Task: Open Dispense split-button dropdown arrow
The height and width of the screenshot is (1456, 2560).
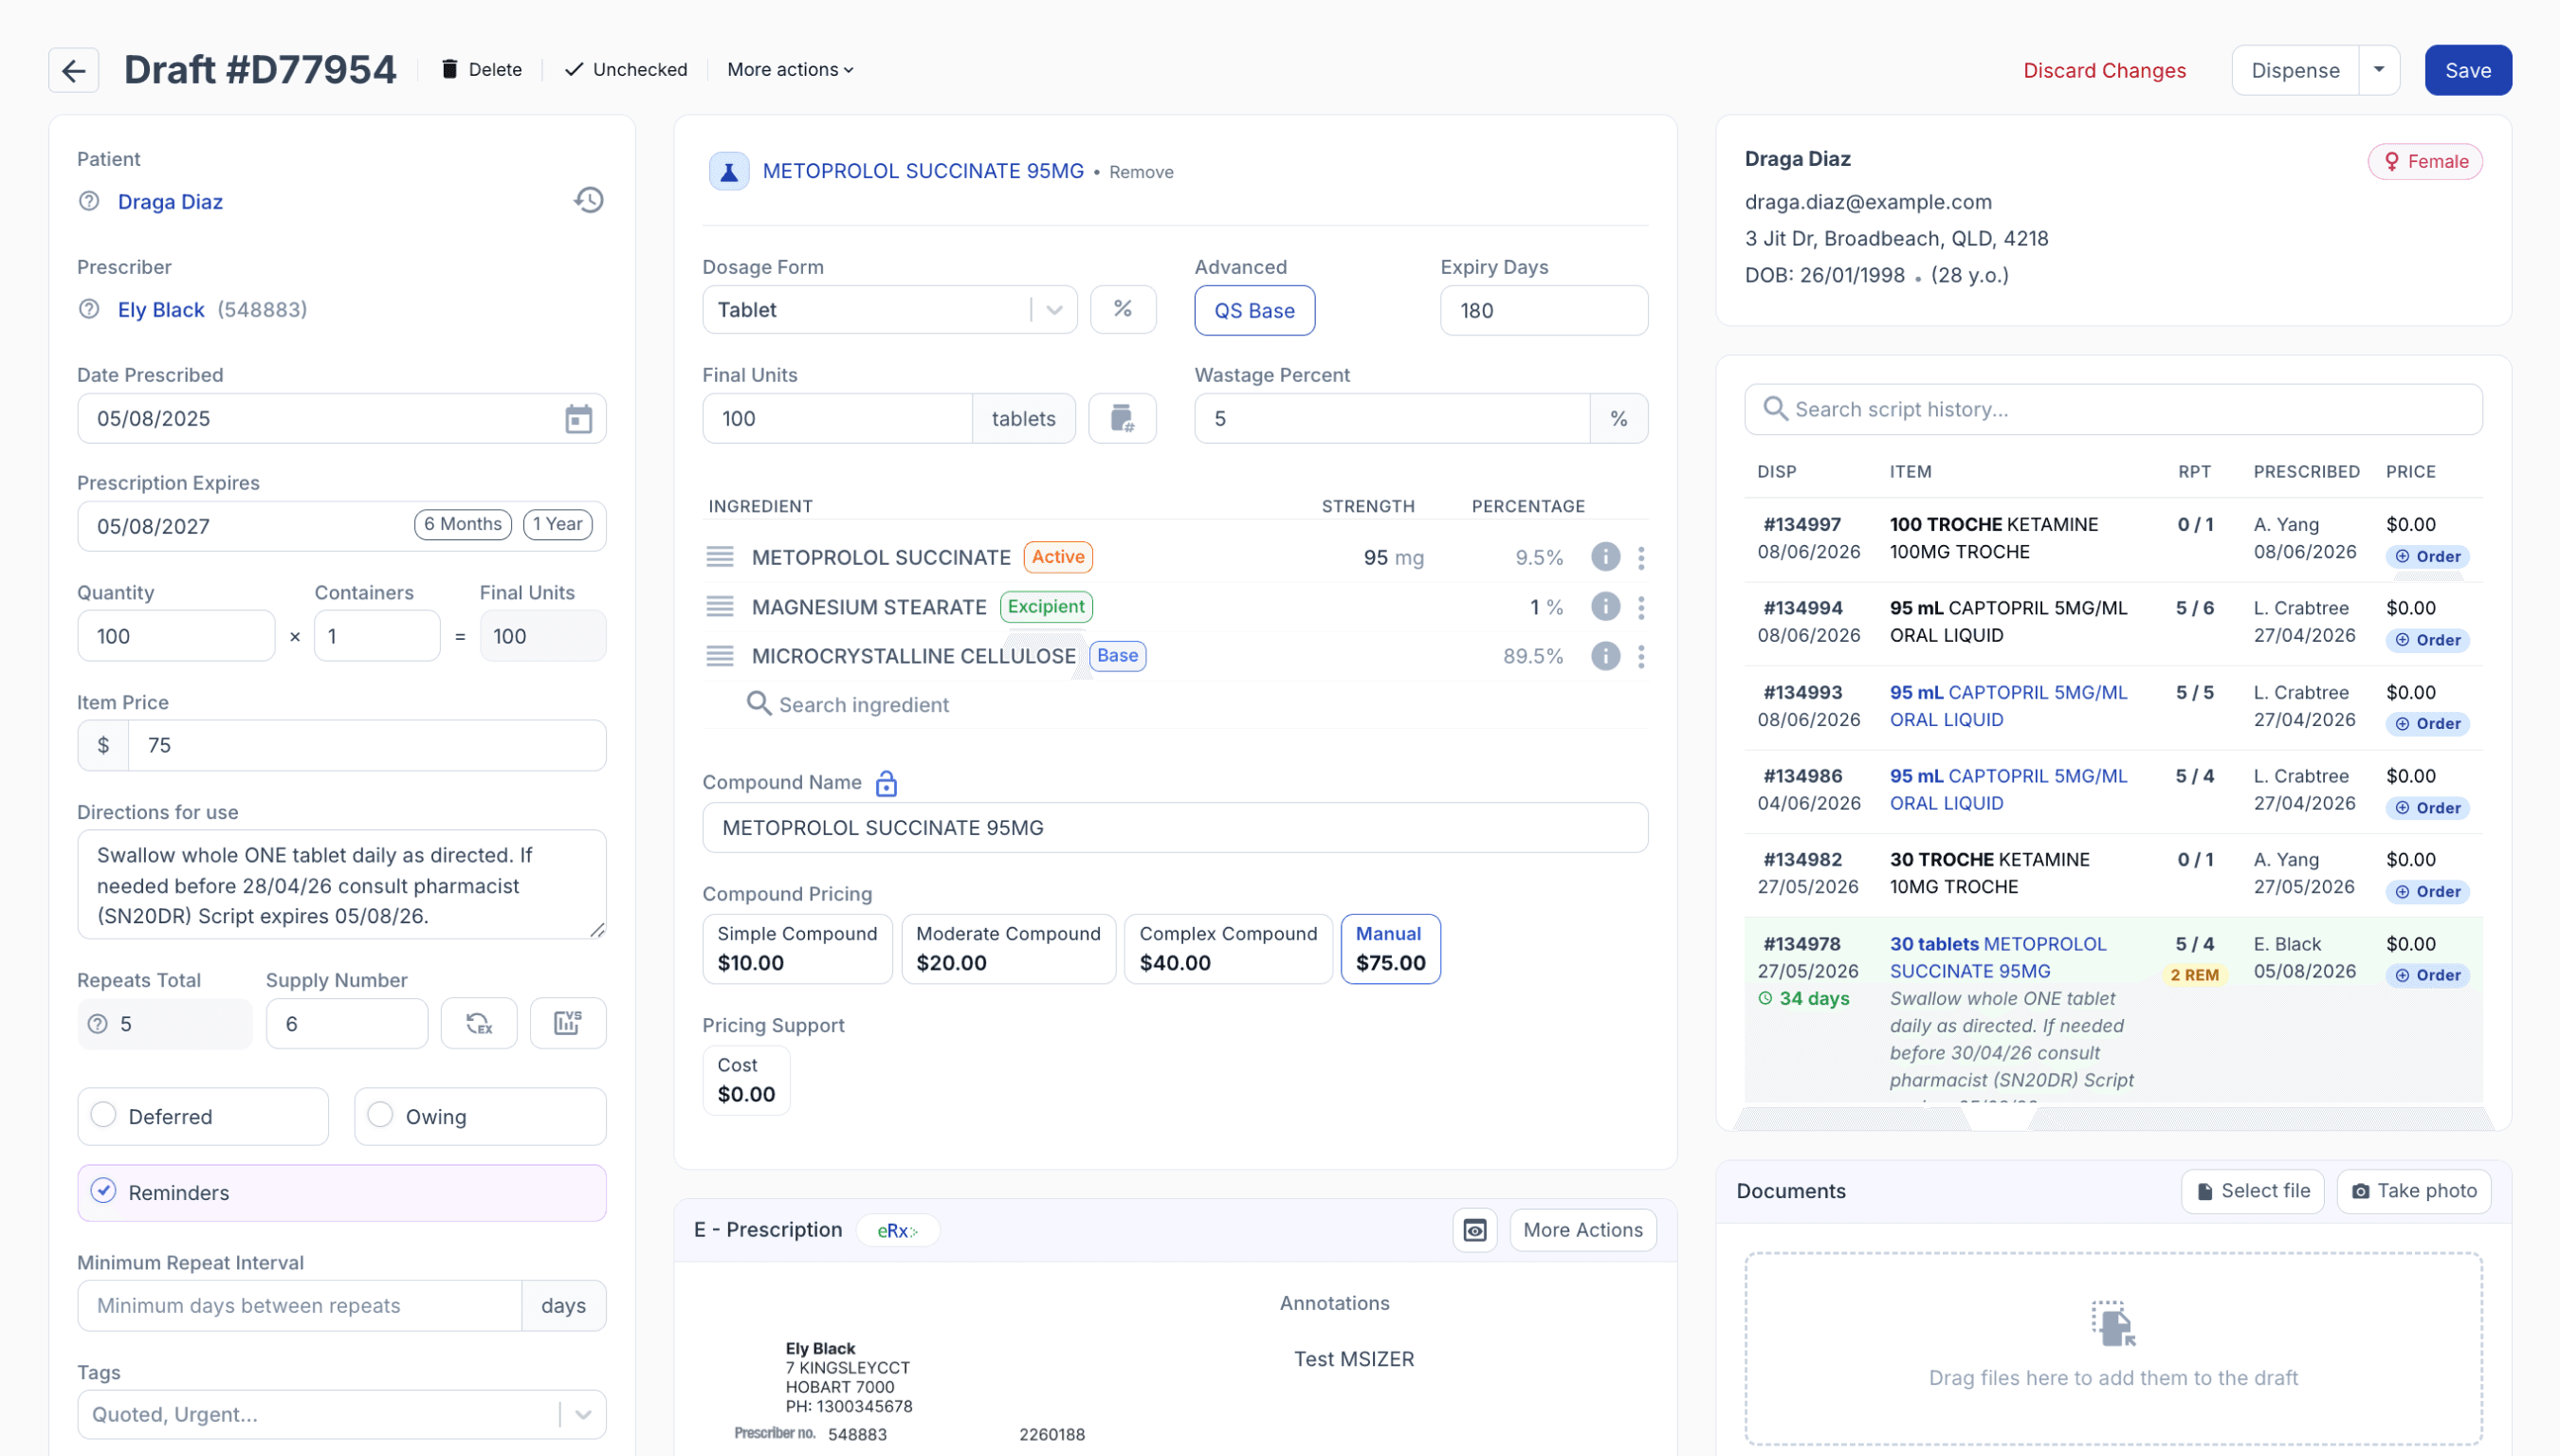Action: coord(2379,70)
